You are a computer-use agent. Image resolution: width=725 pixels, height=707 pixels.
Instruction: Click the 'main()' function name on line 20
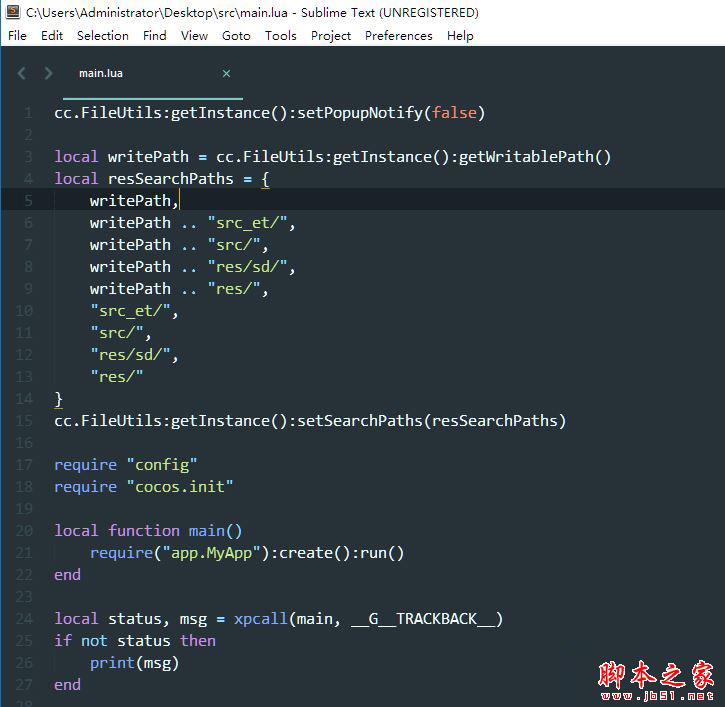point(215,531)
